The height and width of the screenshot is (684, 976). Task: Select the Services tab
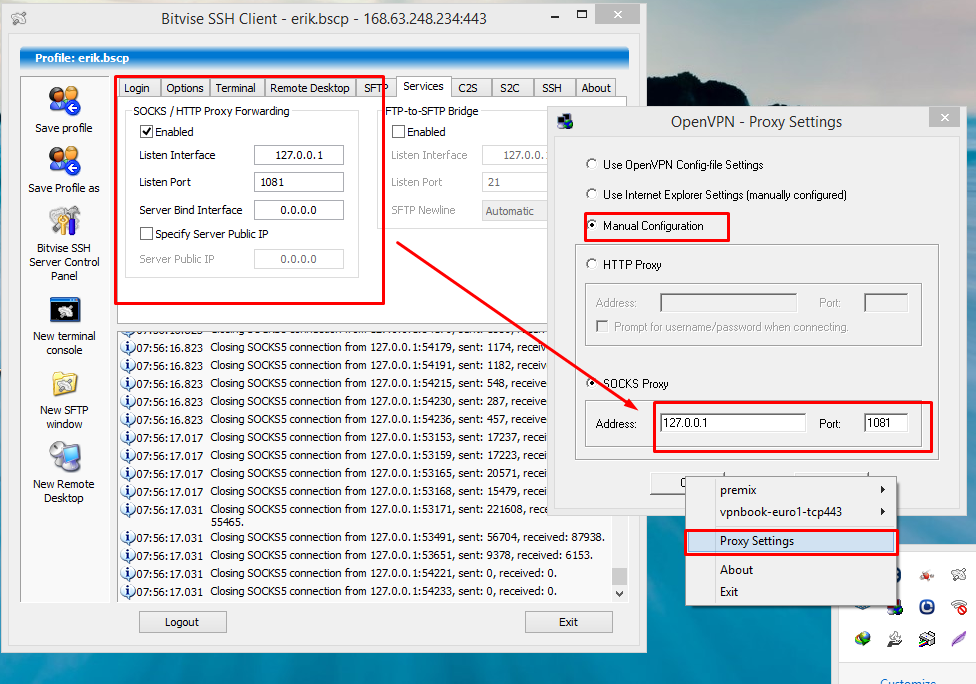(x=423, y=87)
